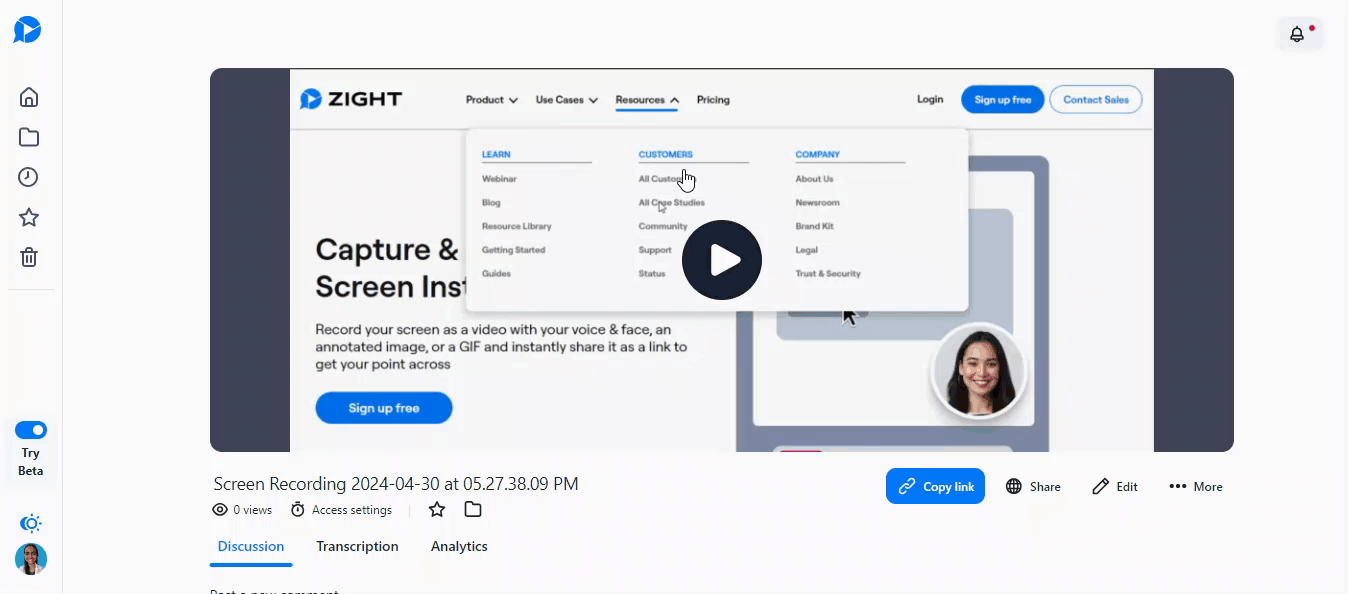
Task: Favorite the recording via the star icon
Action: click(437, 509)
